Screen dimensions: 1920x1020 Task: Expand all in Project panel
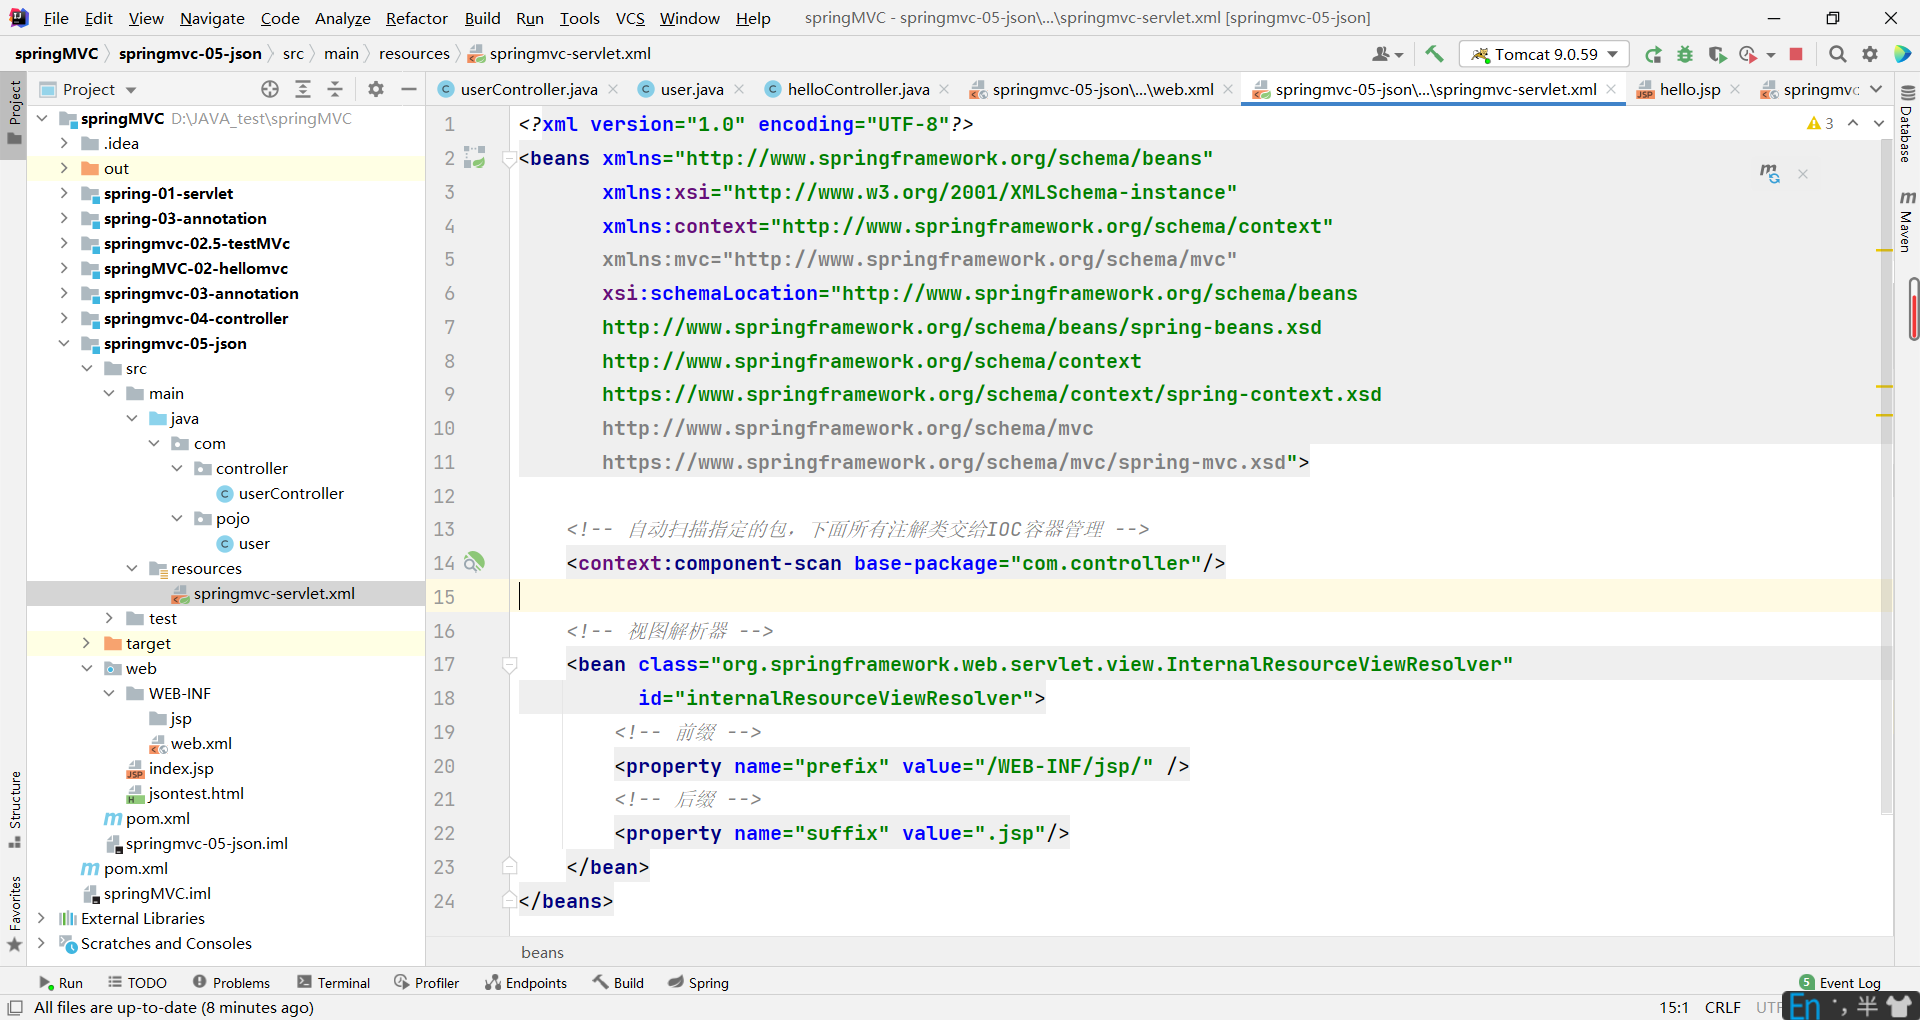tap(303, 89)
